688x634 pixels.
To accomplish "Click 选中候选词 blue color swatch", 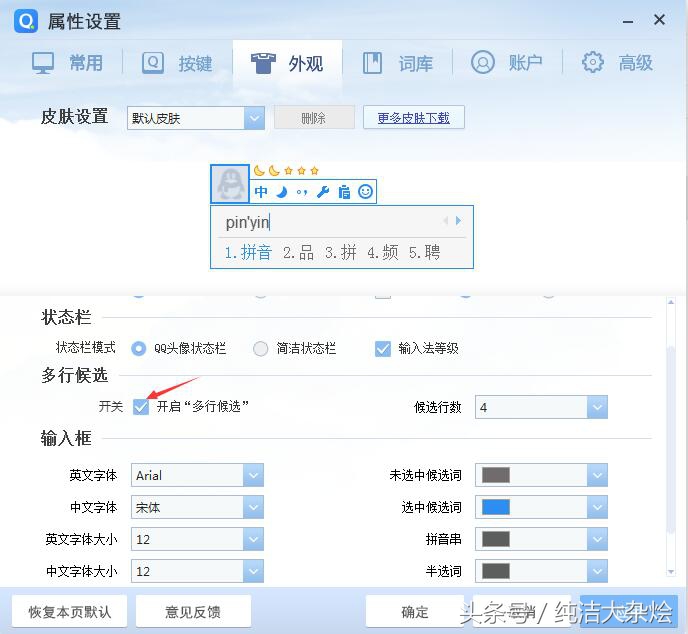I will coord(496,507).
